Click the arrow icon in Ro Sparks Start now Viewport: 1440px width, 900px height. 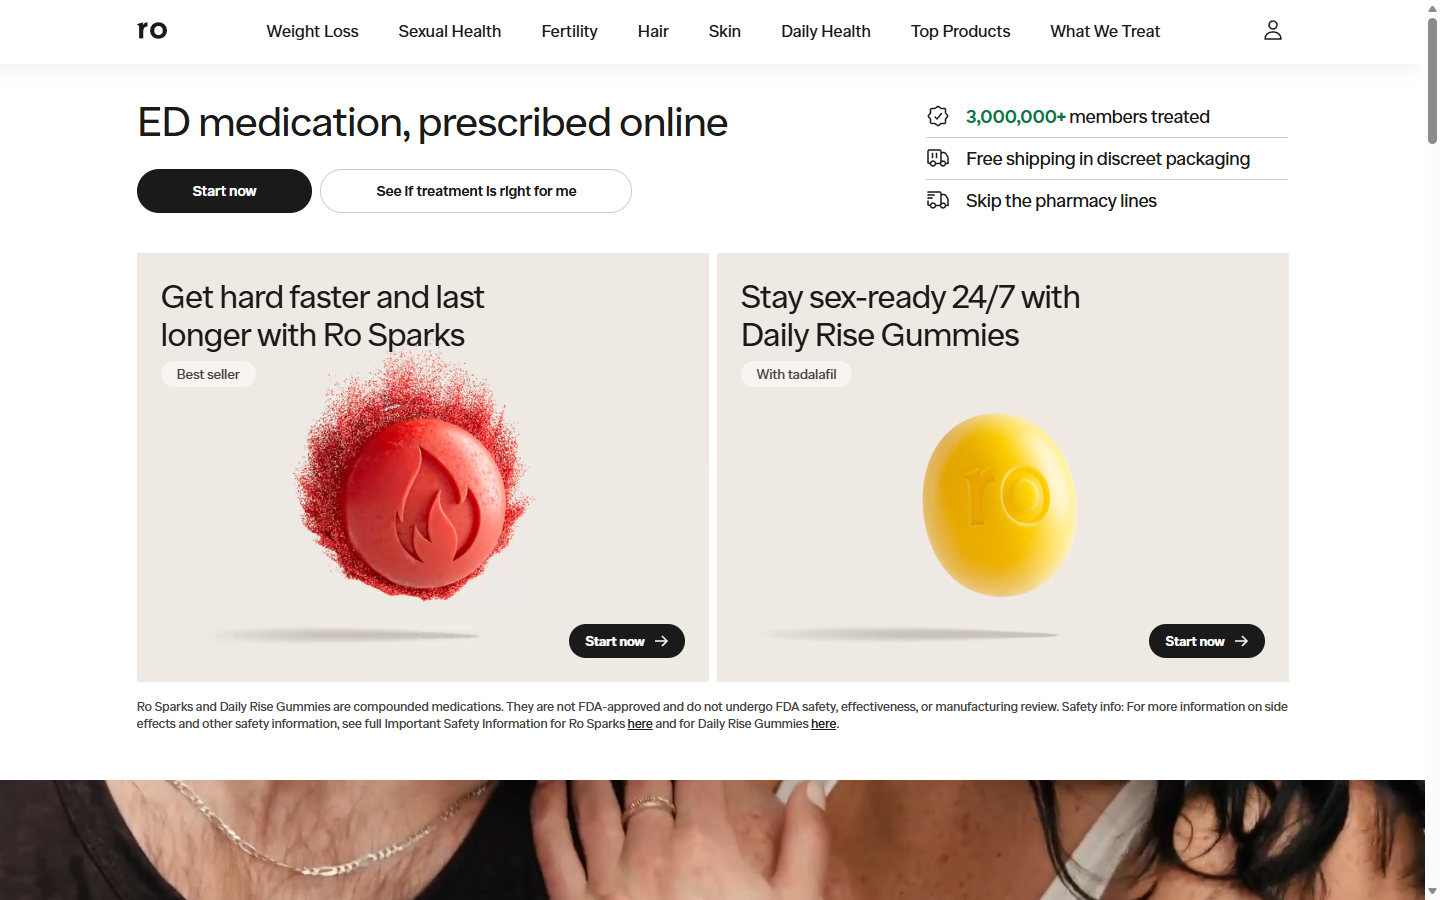pyautogui.click(x=661, y=641)
